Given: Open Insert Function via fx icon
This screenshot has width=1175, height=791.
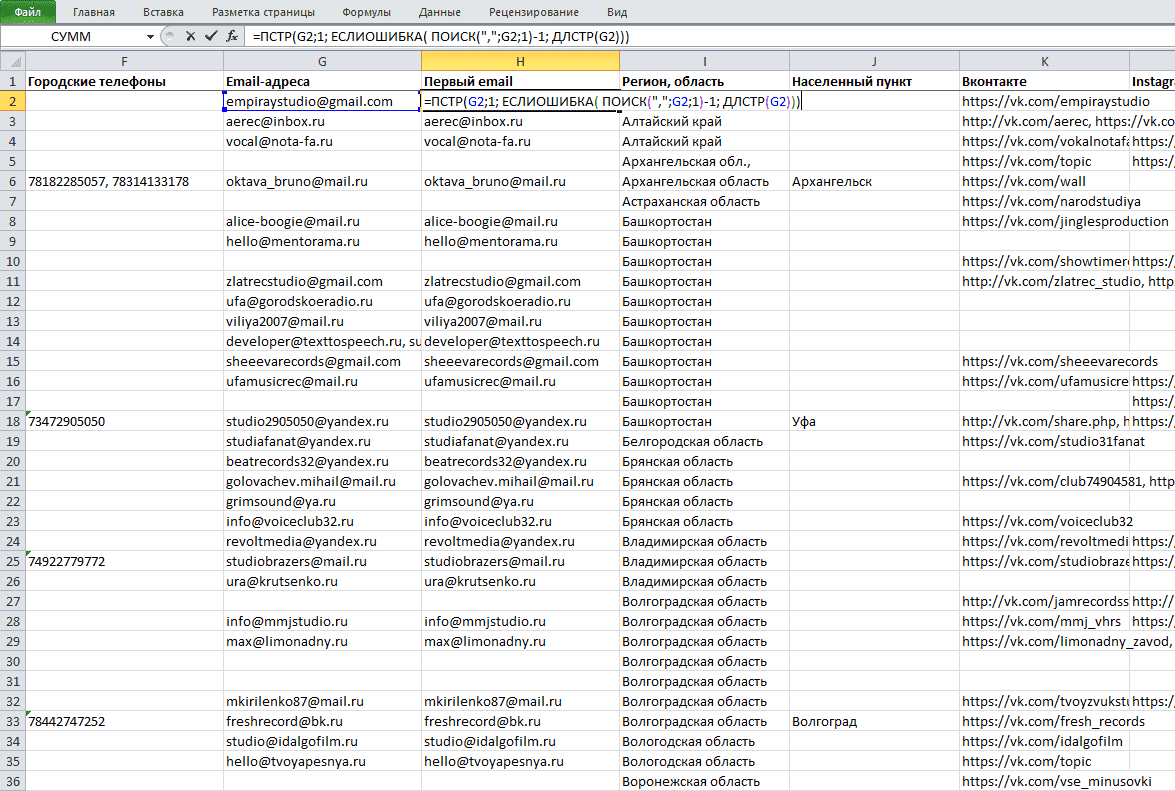Looking at the screenshot, I should 232,36.
